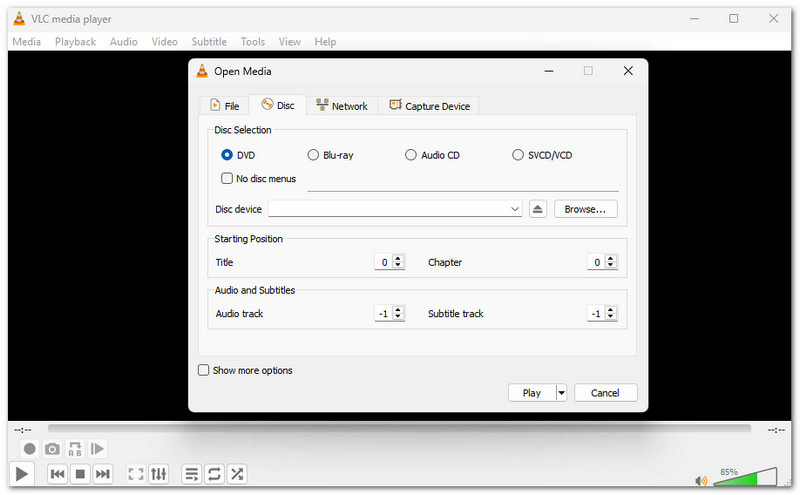Click the Cancel button
This screenshot has height=495, width=800.
[x=605, y=393]
